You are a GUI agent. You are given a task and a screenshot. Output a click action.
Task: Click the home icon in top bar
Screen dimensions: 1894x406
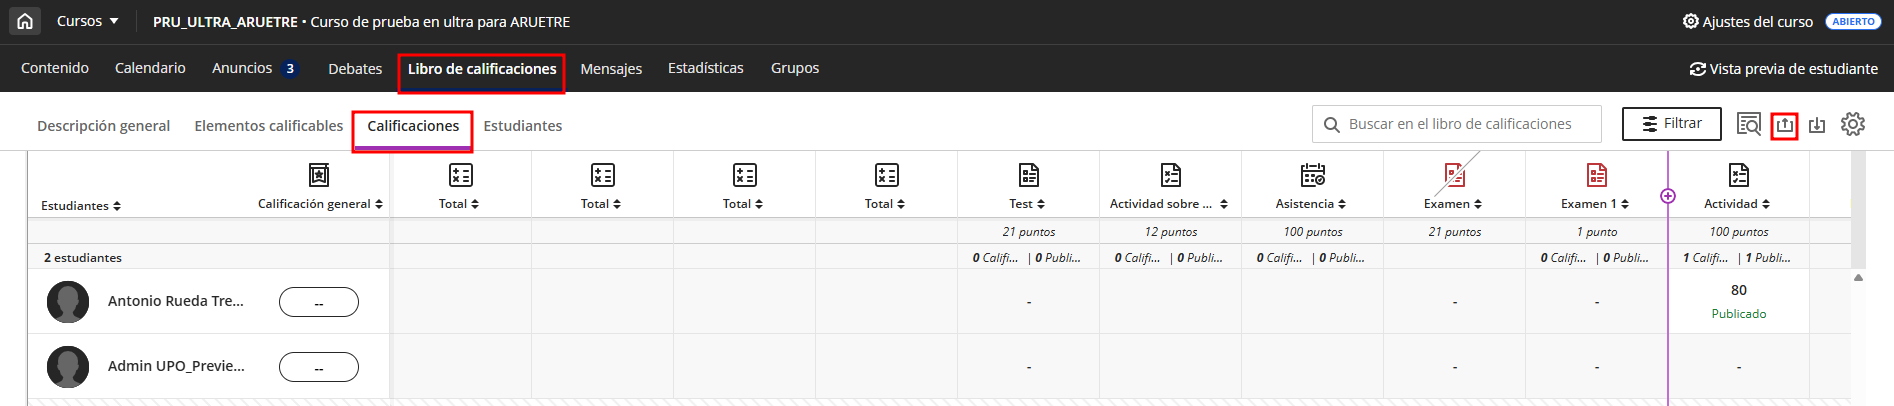[25, 21]
